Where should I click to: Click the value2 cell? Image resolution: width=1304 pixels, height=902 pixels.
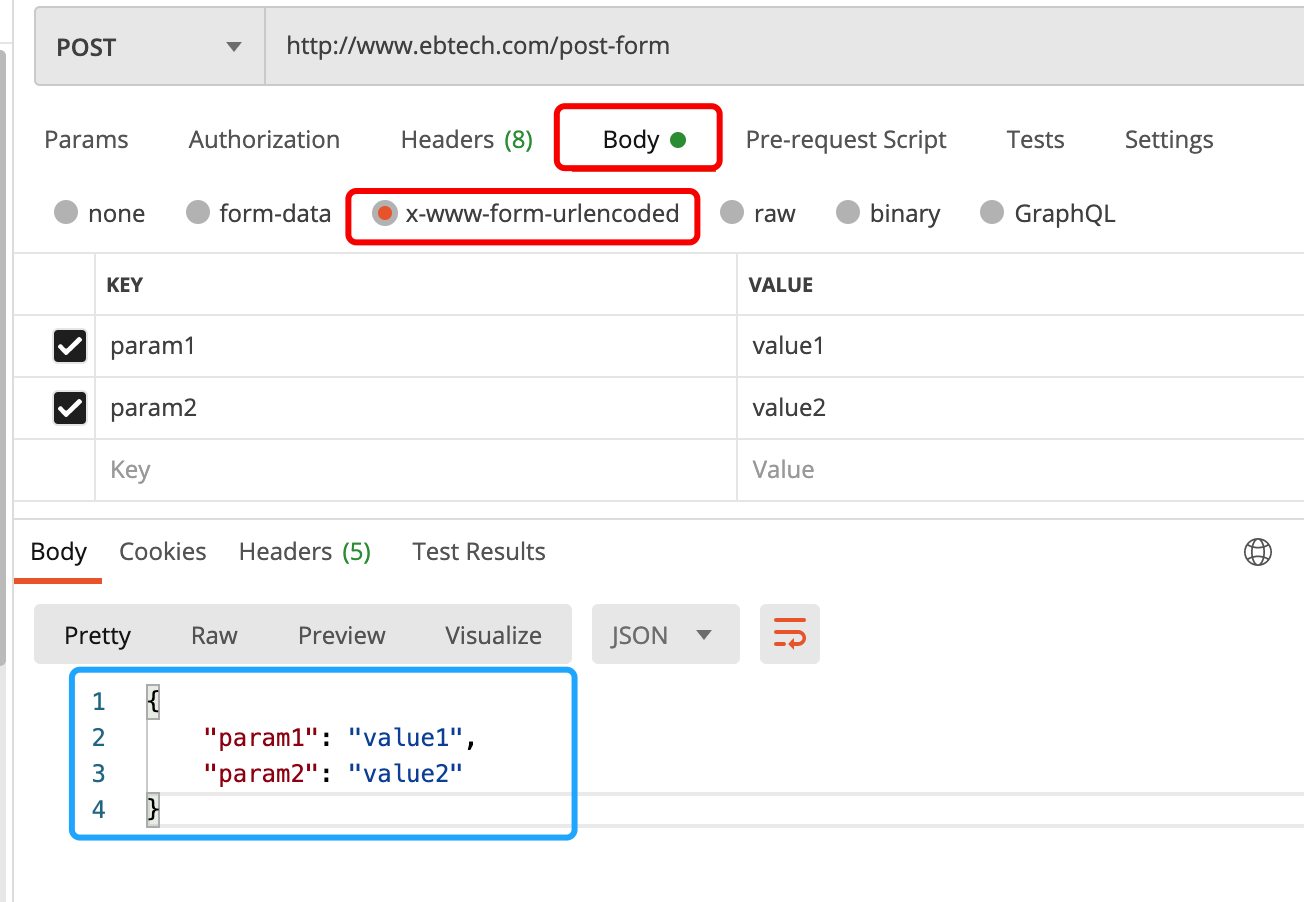point(1021,408)
